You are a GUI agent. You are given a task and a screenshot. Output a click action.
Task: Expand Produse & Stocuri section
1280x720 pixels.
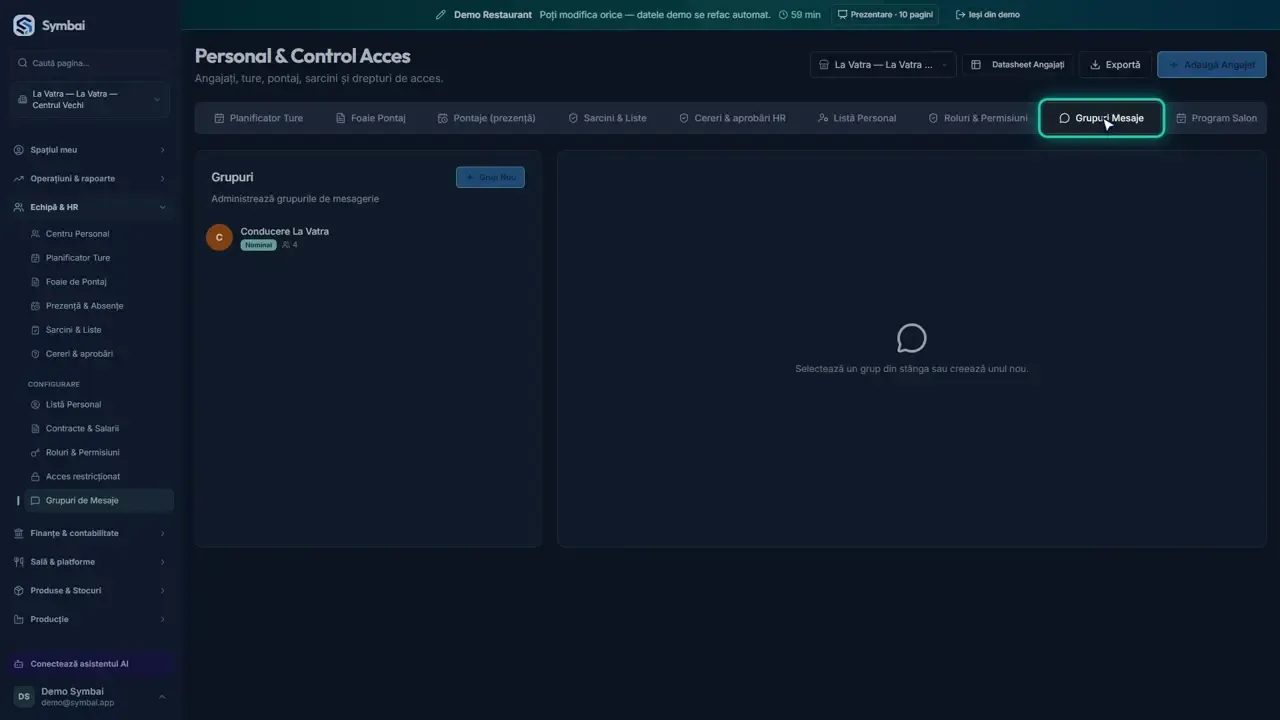point(91,591)
